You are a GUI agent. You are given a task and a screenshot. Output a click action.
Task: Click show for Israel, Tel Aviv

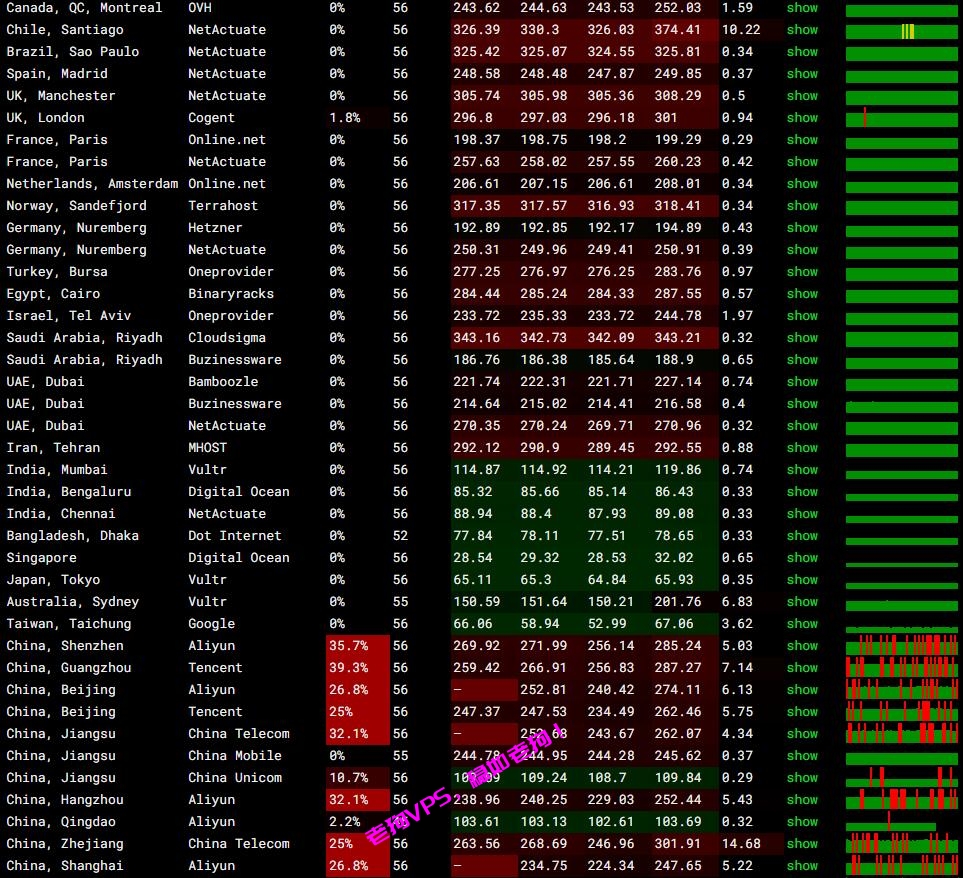pos(802,316)
